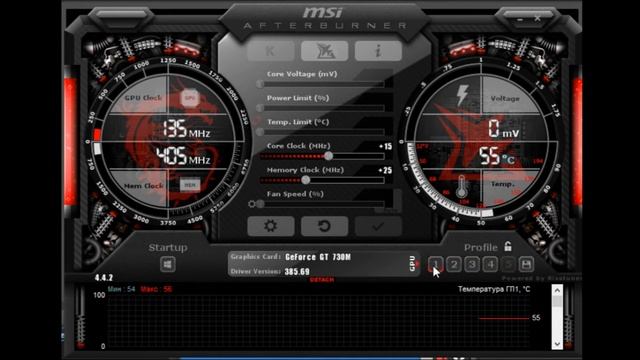Click the thermometer temperature icon
The height and width of the screenshot is (360, 640).
coord(462,187)
